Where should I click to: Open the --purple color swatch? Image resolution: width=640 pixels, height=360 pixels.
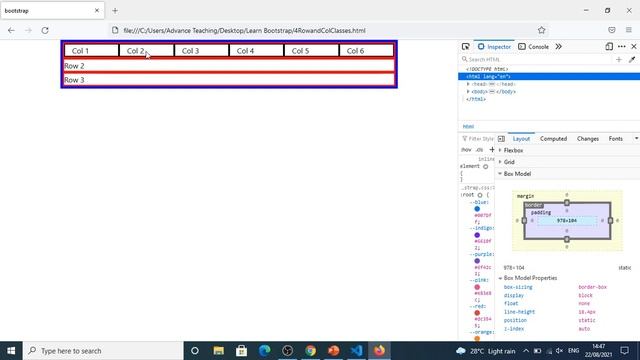[477, 261]
